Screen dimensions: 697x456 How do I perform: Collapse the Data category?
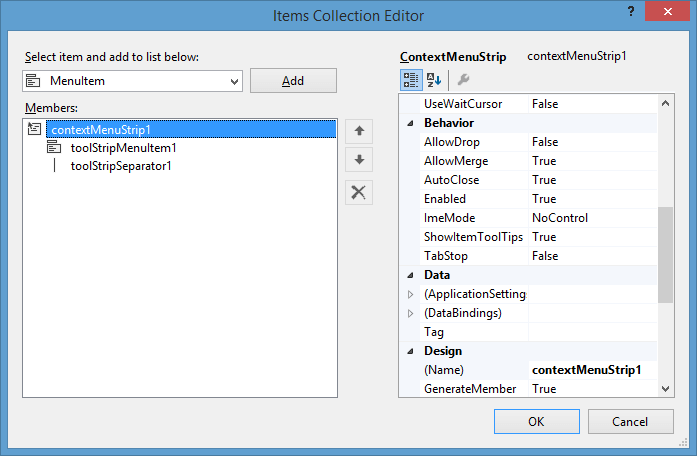pos(410,275)
